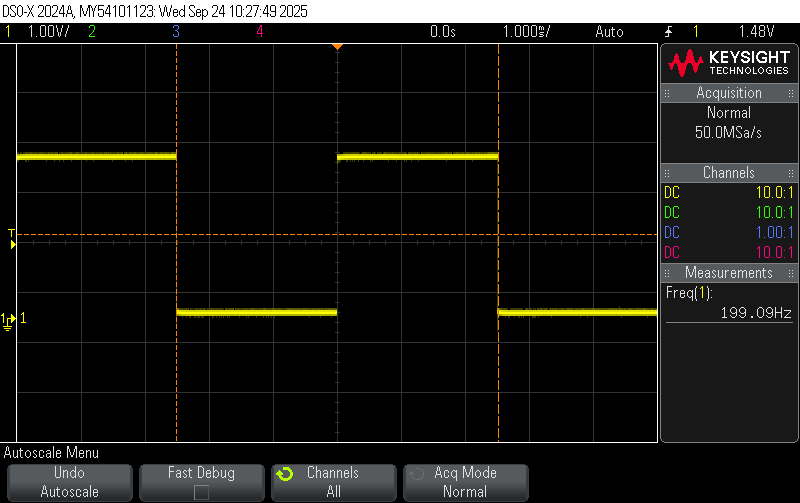This screenshot has height=503, width=800.
Task: Open the Acquisition panel header
Action: [729, 93]
